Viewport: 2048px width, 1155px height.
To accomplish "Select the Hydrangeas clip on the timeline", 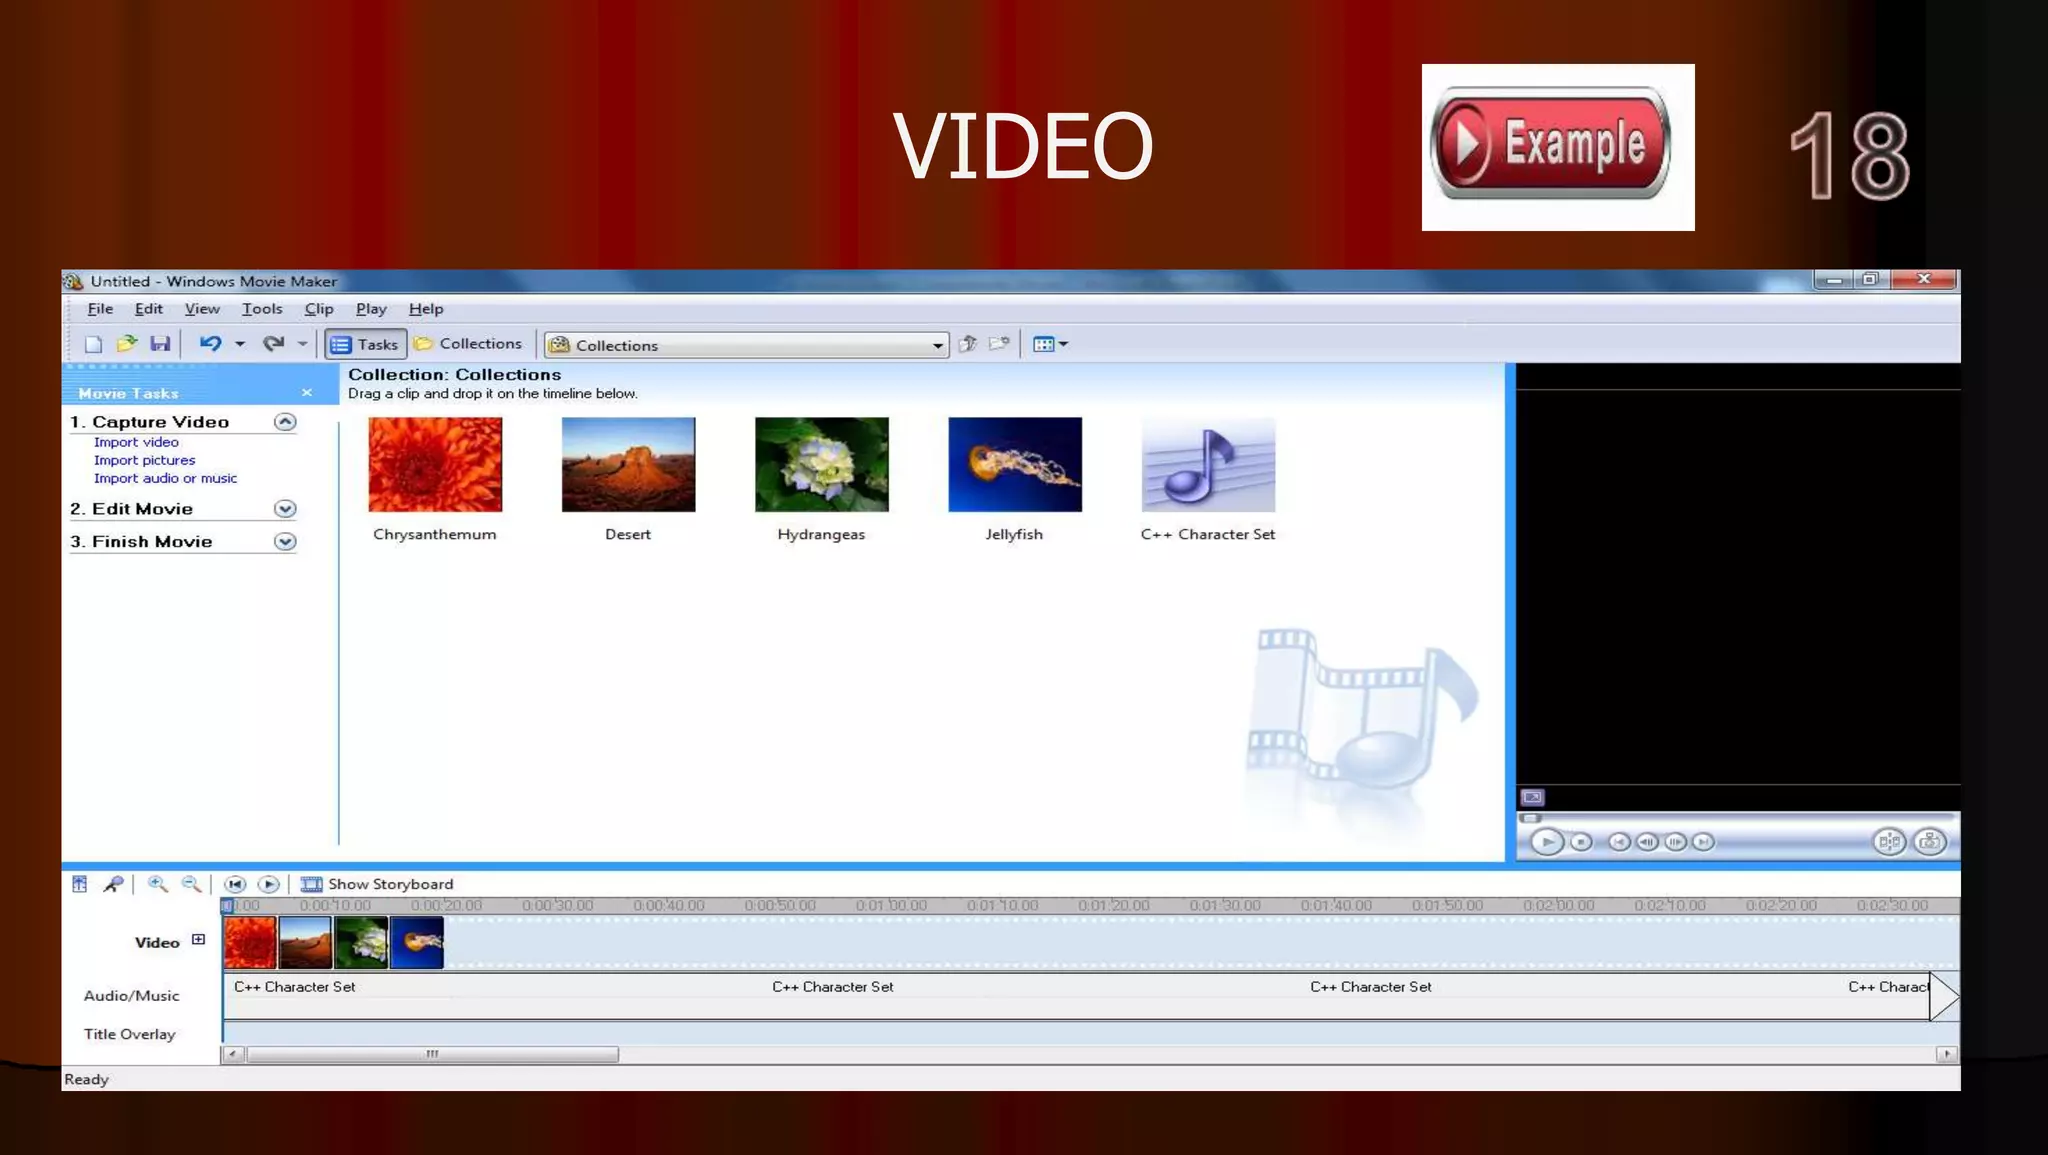I will click(x=361, y=943).
